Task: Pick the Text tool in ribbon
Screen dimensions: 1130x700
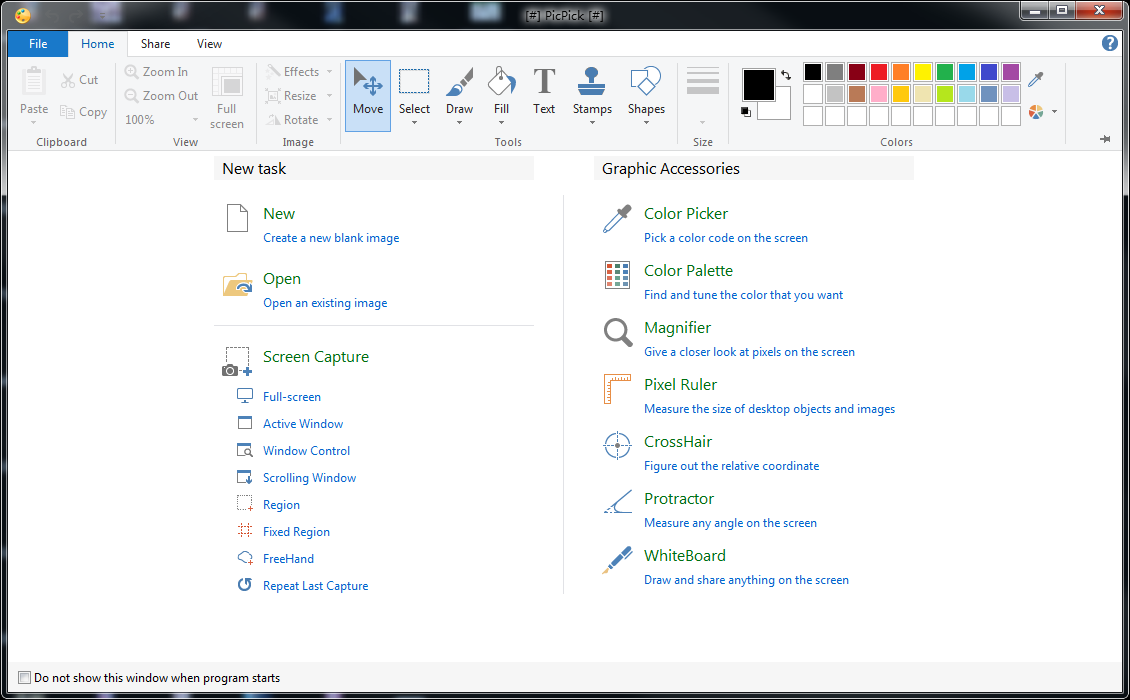Action: tap(544, 91)
